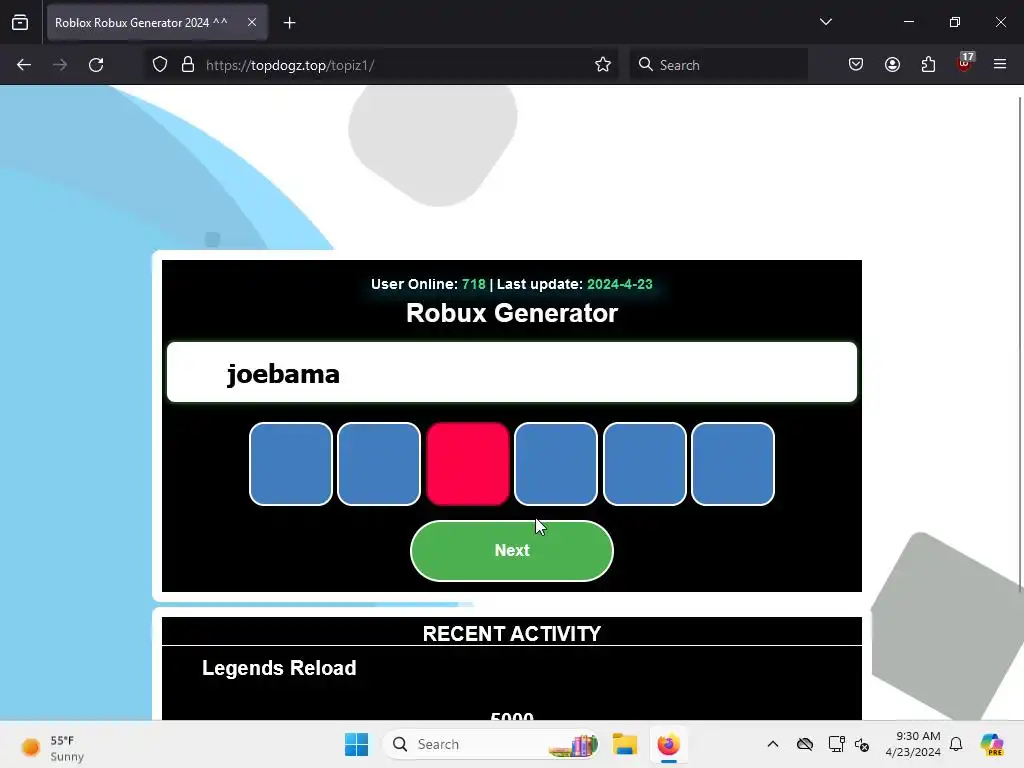Click the forward navigation arrow

point(60,65)
